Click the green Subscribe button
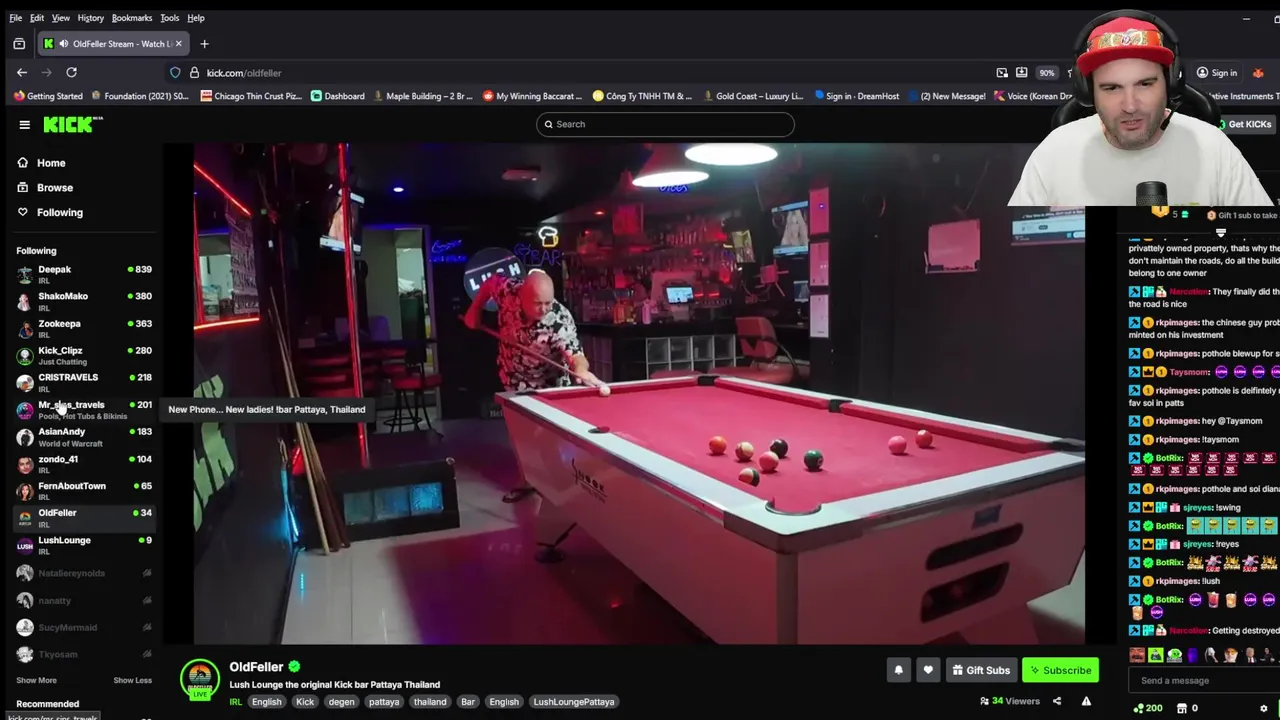Viewport: 1280px width, 720px height. point(1060,670)
